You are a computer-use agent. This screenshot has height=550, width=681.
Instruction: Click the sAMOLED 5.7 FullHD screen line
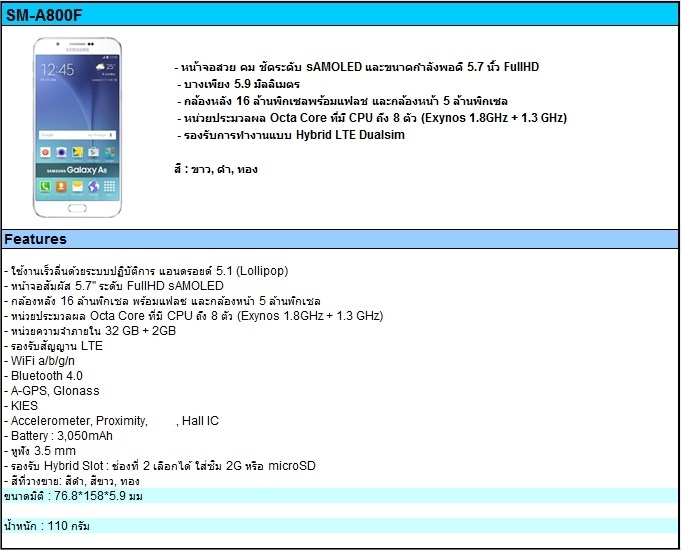coord(357,67)
